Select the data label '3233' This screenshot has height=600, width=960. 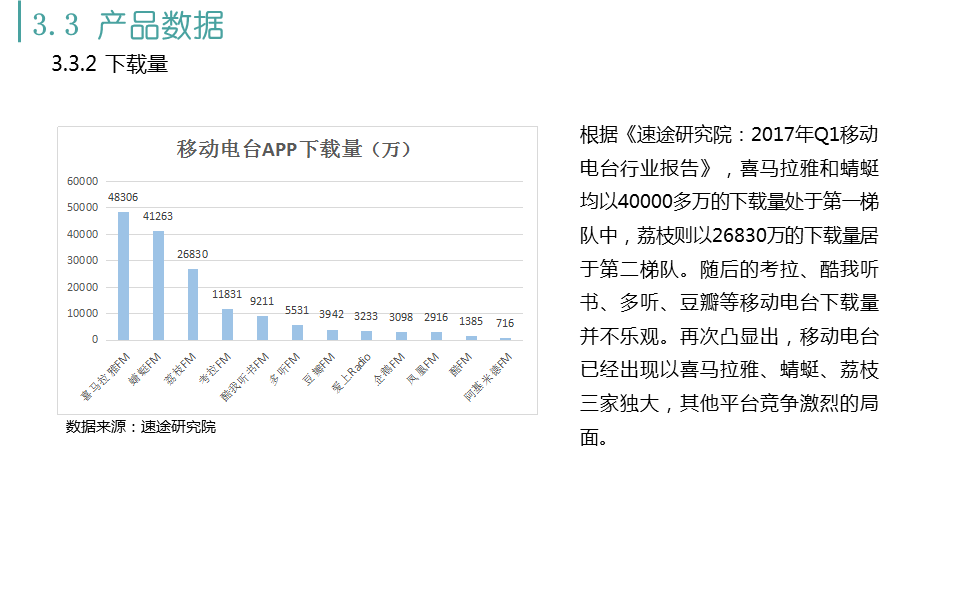pos(366,316)
